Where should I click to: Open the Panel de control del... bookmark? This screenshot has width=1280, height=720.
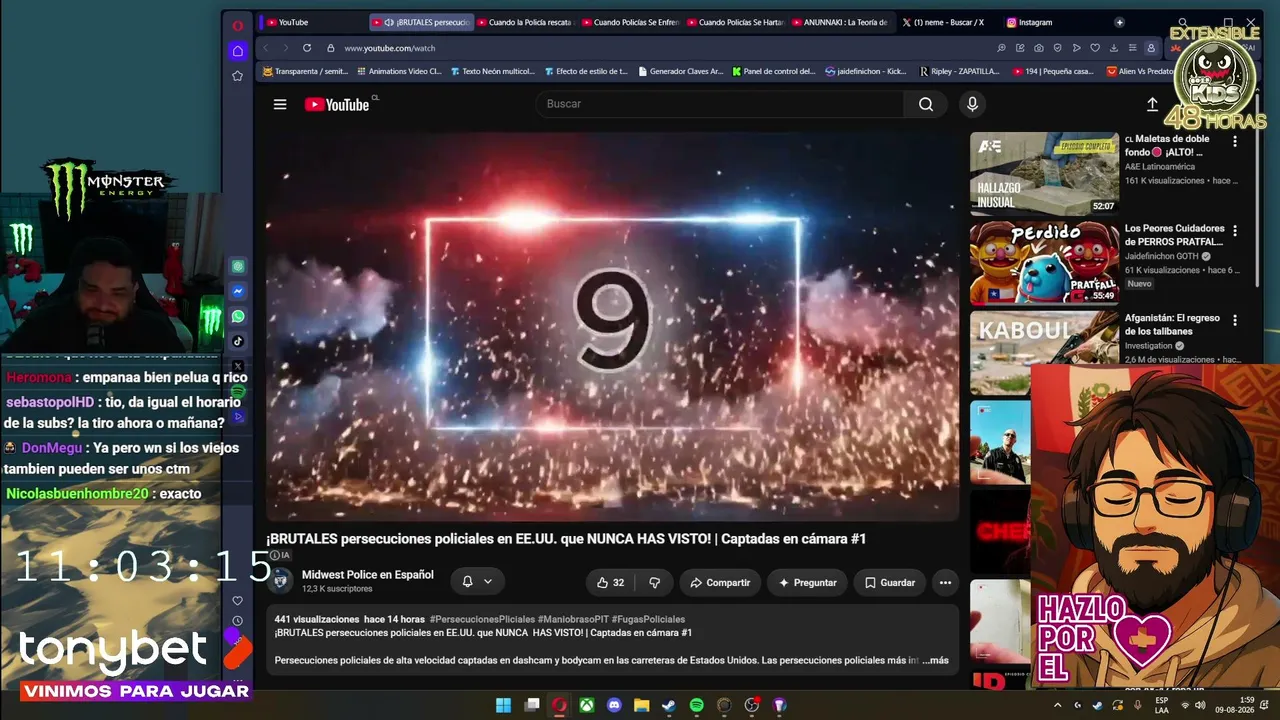tap(774, 71)
